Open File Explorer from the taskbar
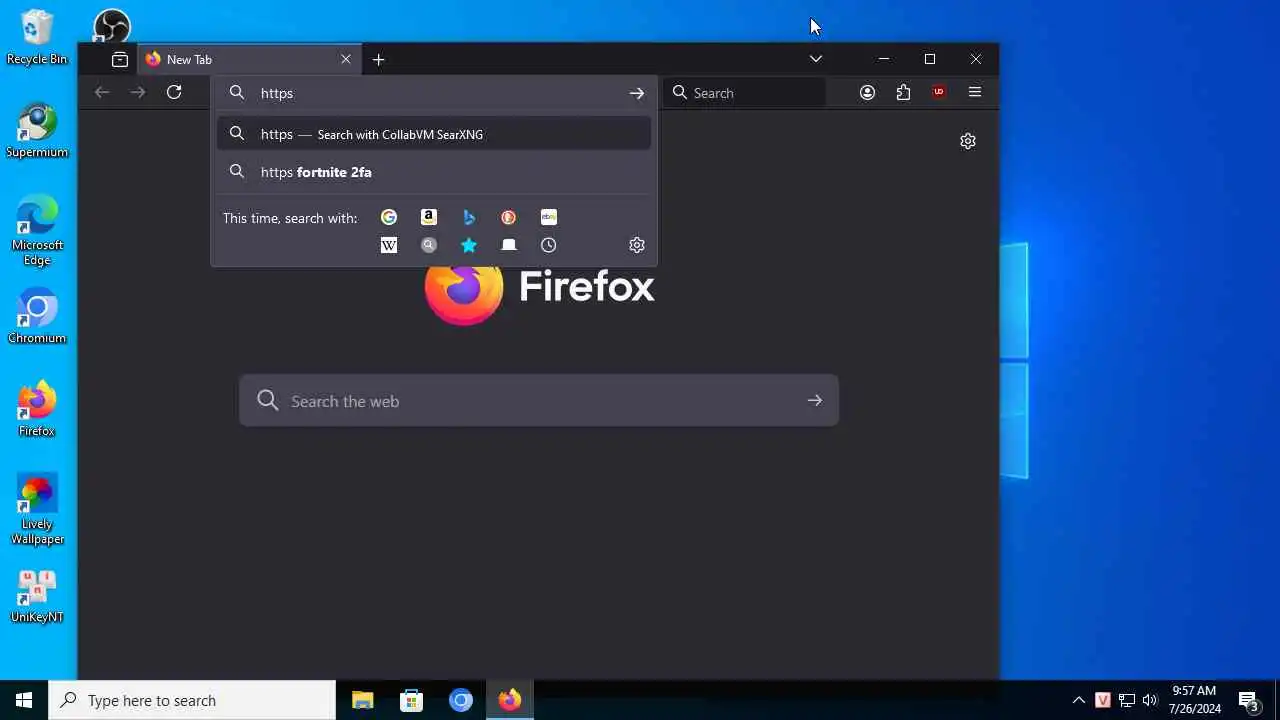The image size is (1280, 720). (x=362, y=700)
